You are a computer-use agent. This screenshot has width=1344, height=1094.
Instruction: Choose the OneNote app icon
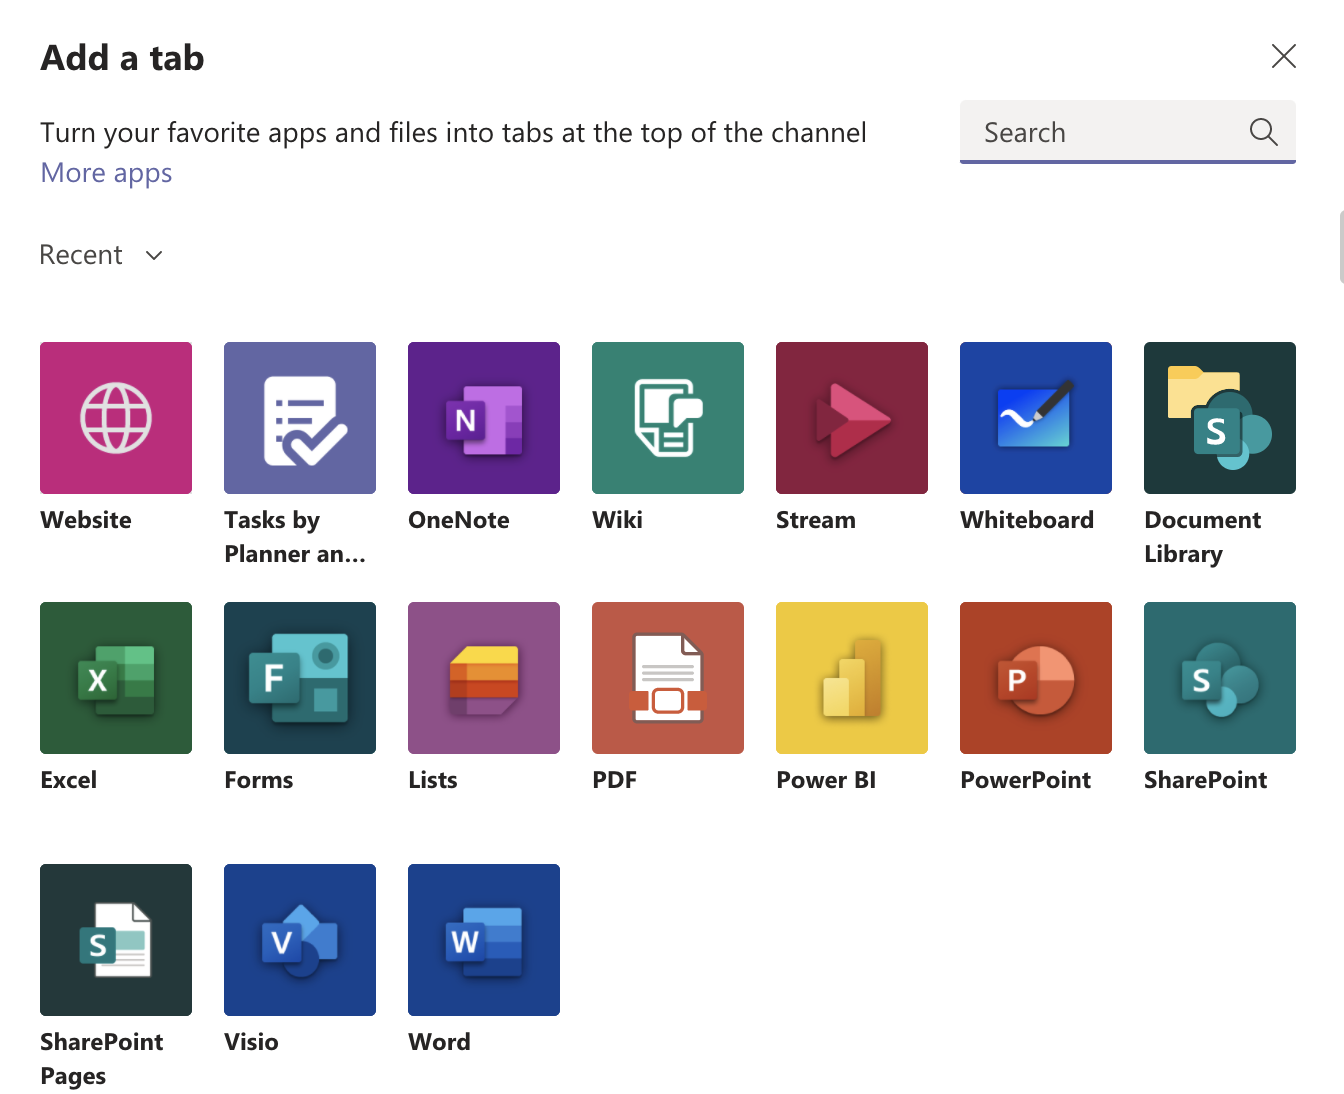[x=484, y=418]
